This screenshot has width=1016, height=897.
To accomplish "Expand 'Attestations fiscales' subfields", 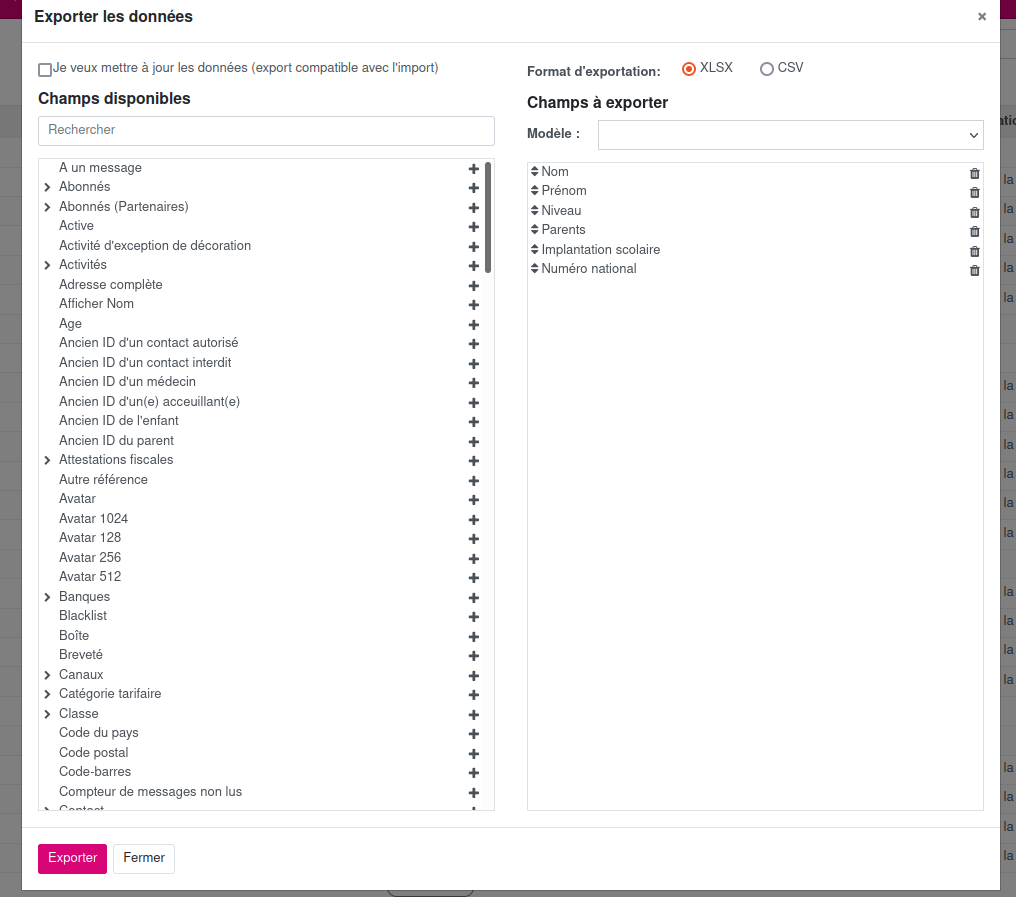I will tap(47, 461).
